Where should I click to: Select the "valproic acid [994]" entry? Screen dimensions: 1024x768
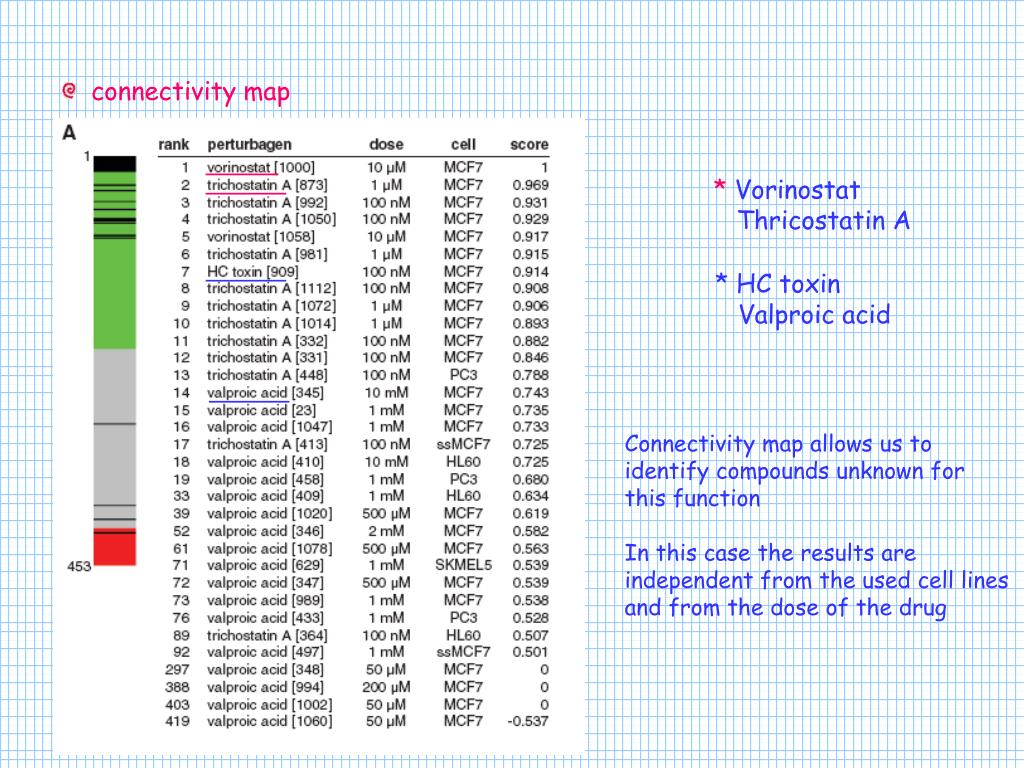[265, 687]
